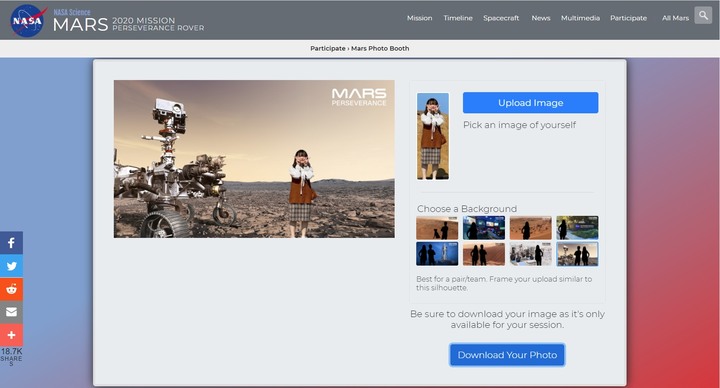Click 'Pick an image of yourself' text

pyautogui.click(x=519, y=125)
